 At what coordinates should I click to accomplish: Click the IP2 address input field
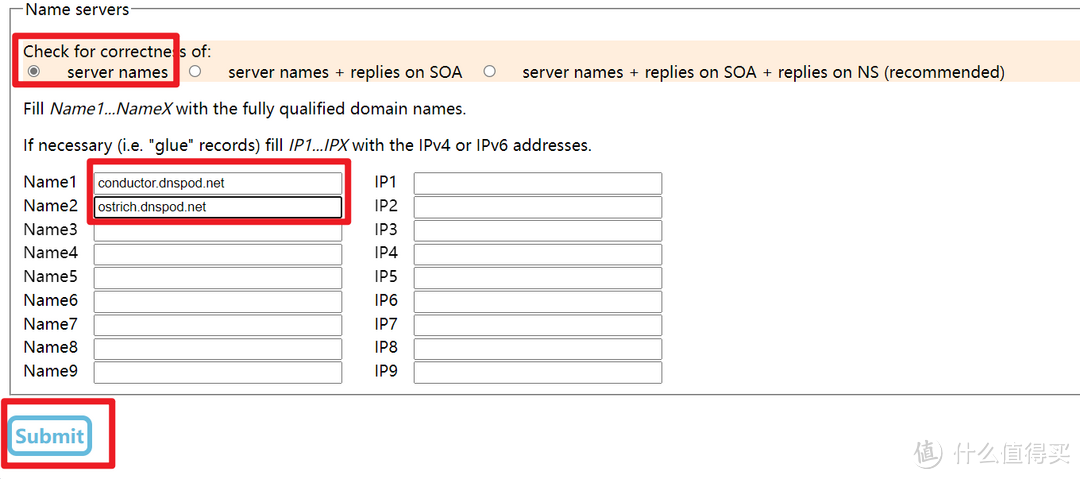coord(538,207)
